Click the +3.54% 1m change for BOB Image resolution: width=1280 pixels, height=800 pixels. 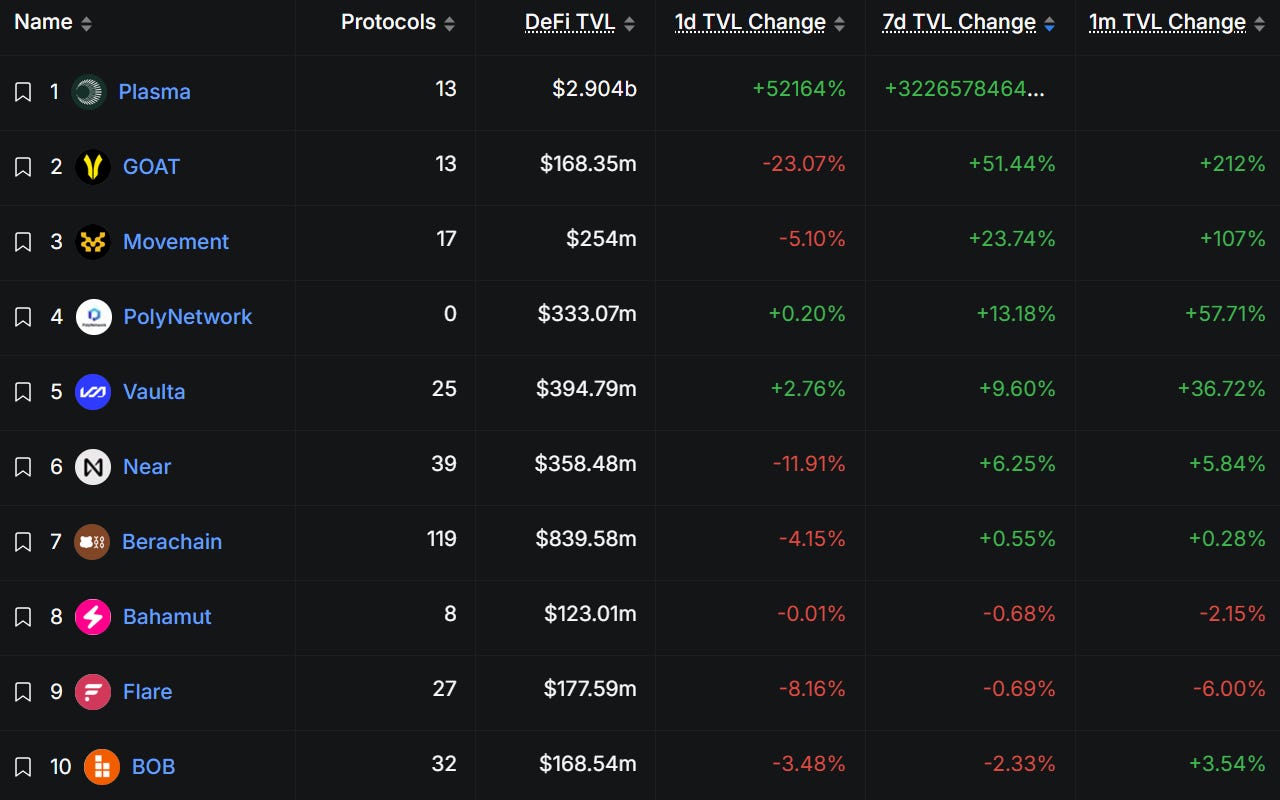[x=1227, y=764]
